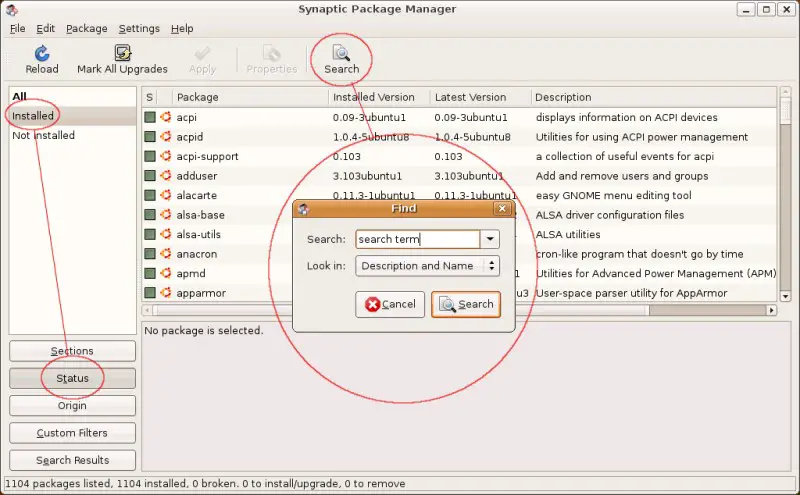Click the Cancel button in Find dialog
Screen dimensions: 800x495
[x=390, y=304]
